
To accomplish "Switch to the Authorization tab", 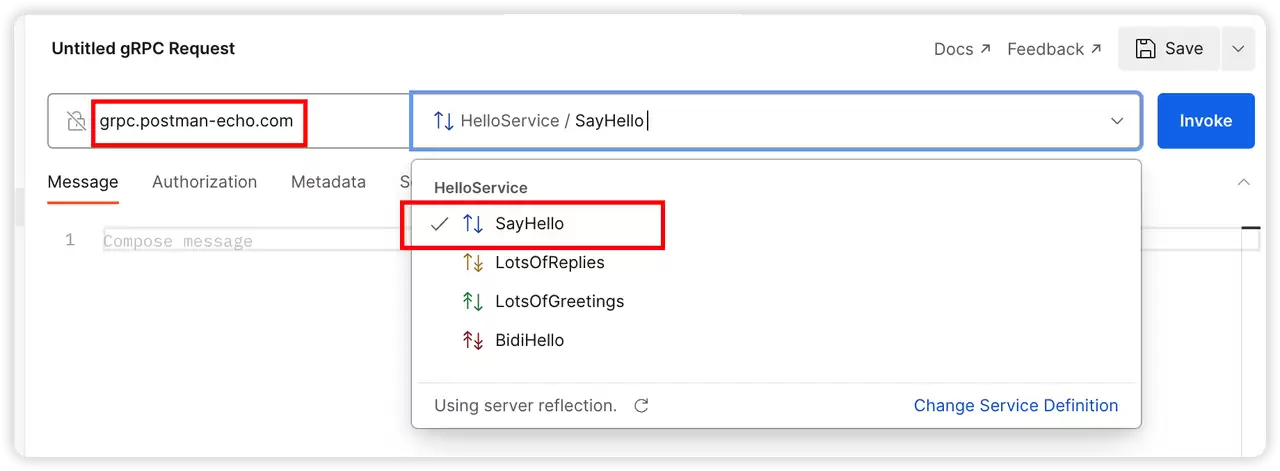I will coord(204,182).
